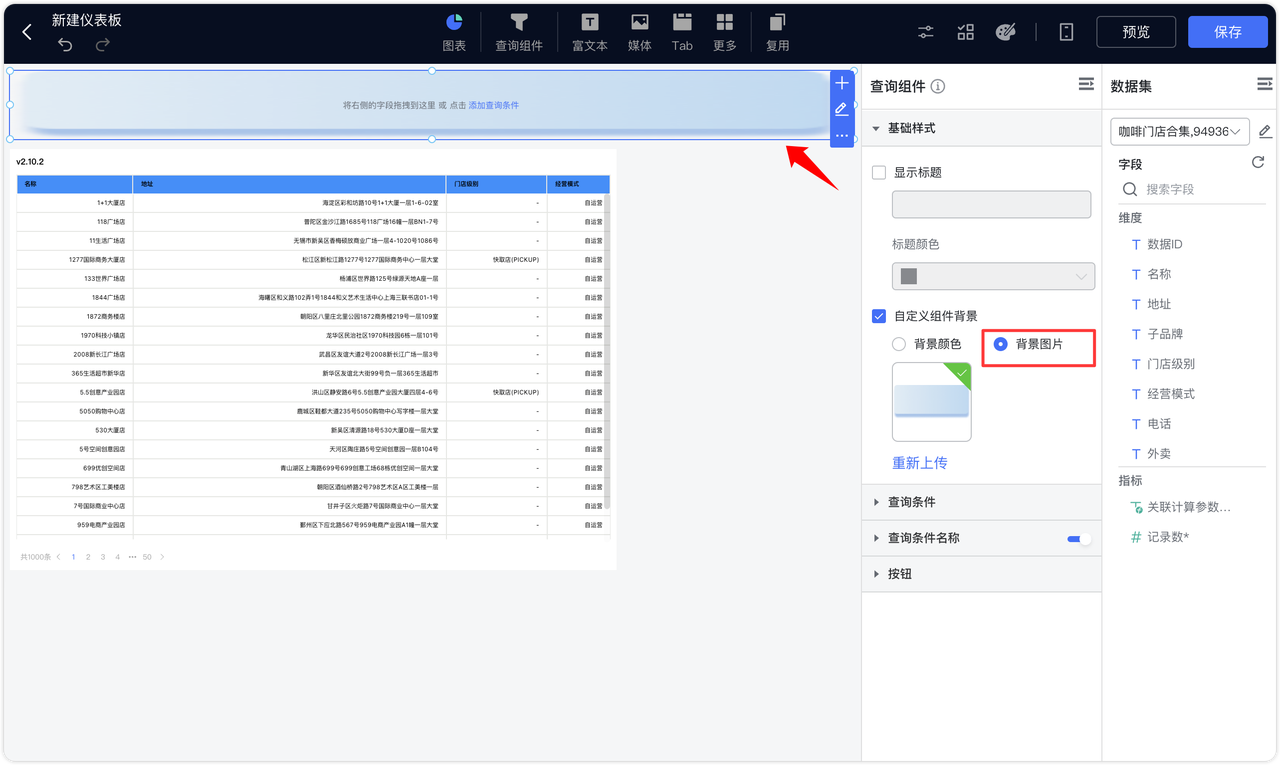The width and height of the screenshot is (1280, 765).
Task: Select the 数据ID dimension field
Action: (x=1165, y=244)
